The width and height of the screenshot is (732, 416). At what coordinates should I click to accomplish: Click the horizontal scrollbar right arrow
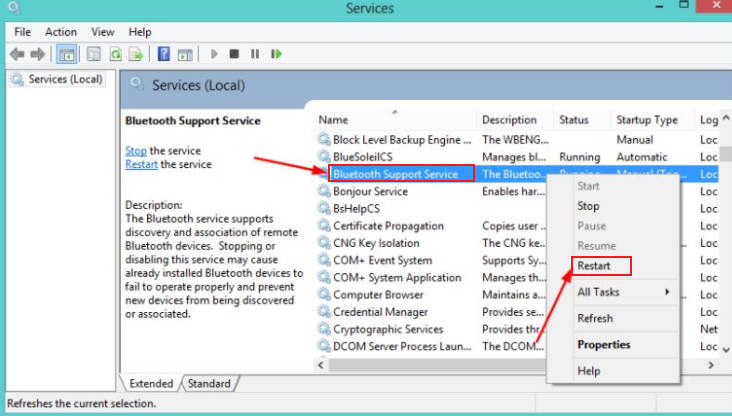[x=711, y=365]
